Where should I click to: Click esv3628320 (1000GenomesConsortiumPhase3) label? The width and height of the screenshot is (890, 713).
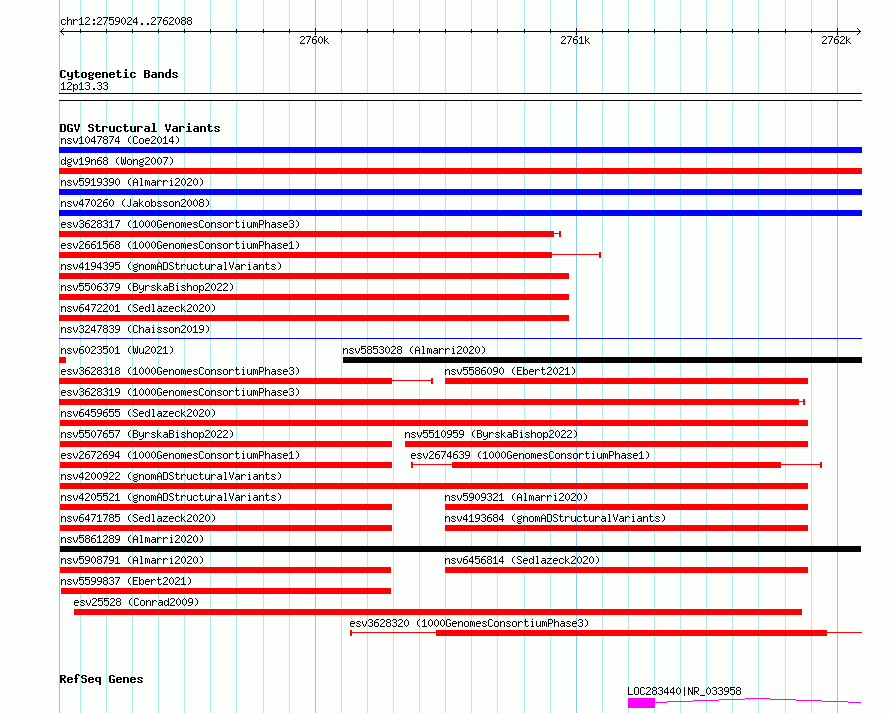[x=469, y=623]
